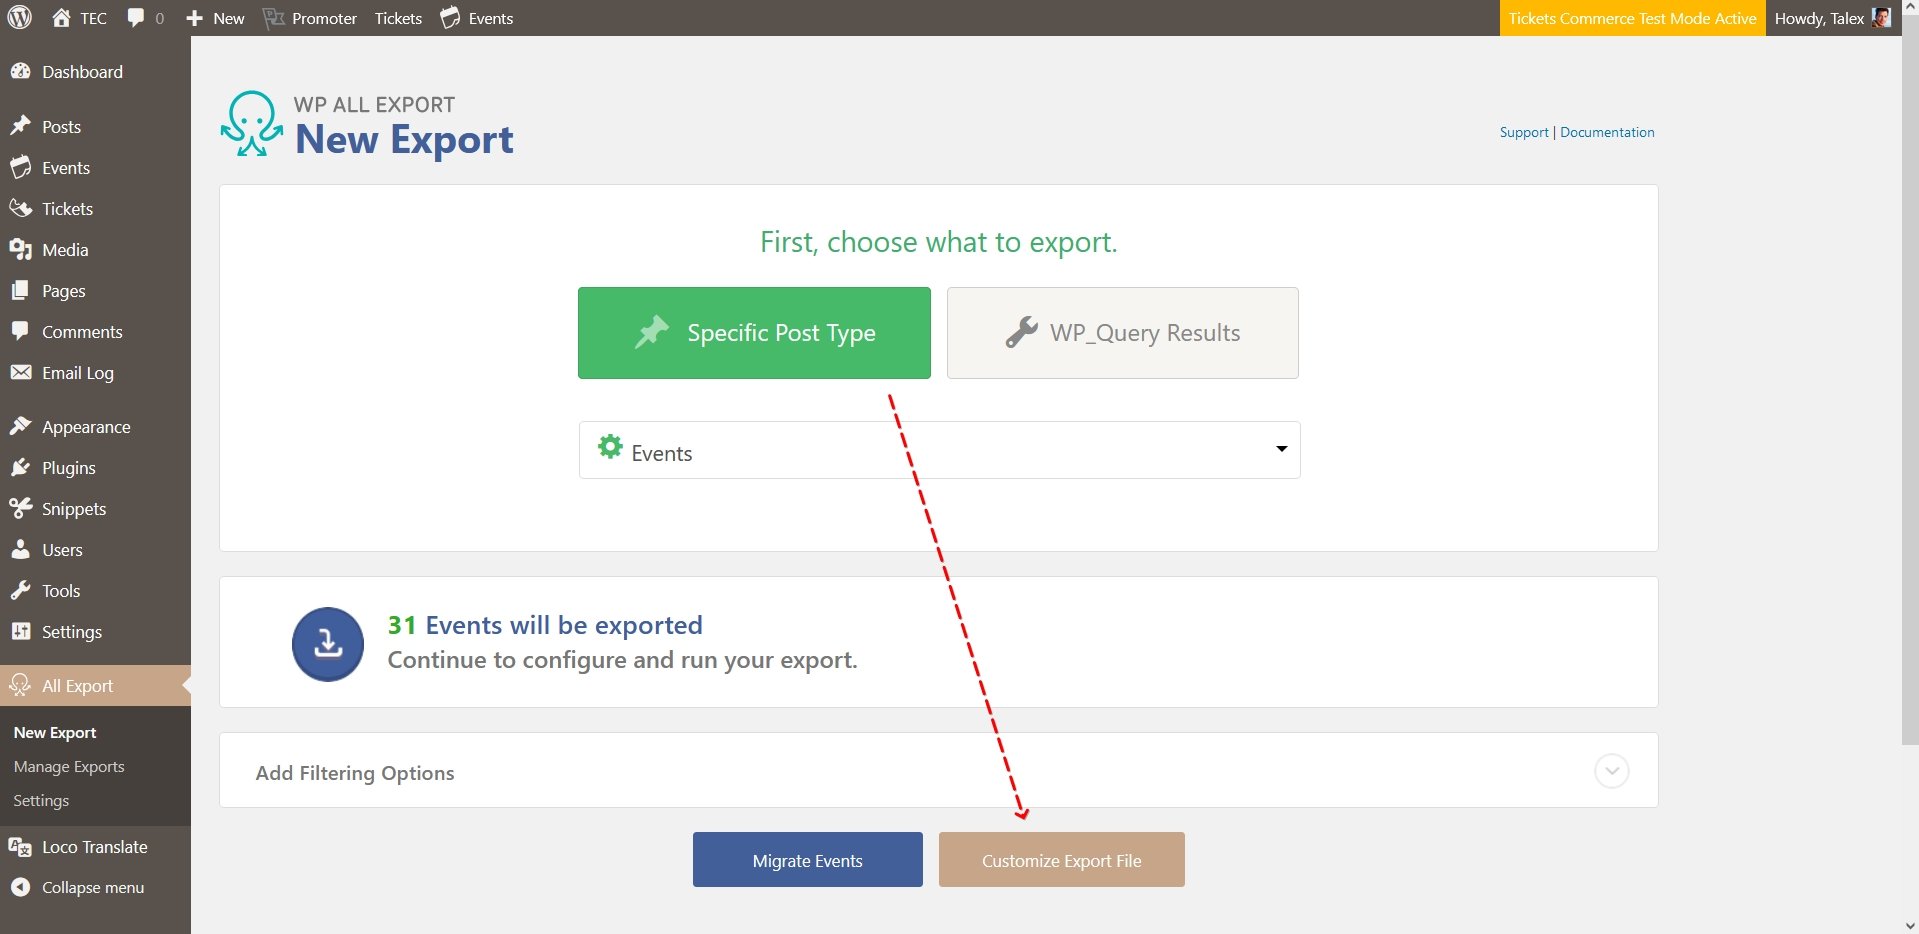Switch to WP_Query Results option

1122,333
